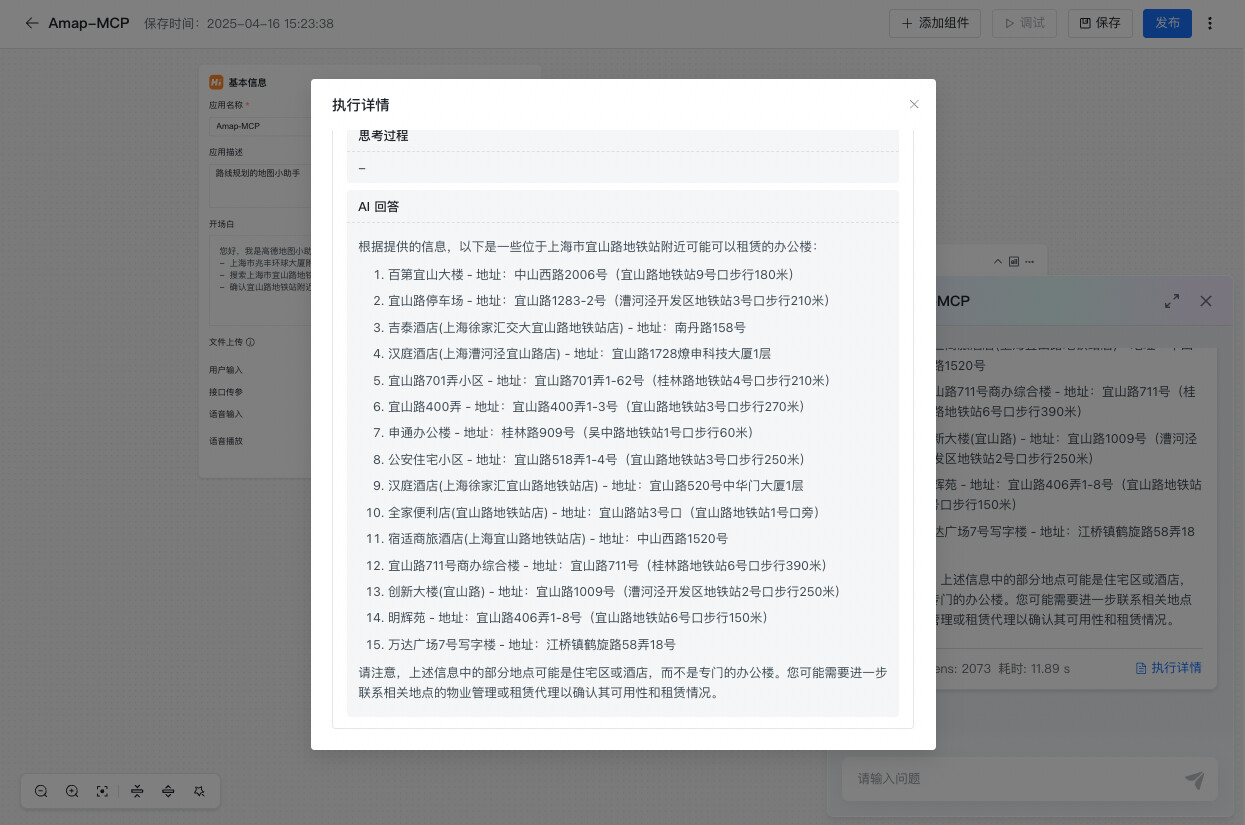
Task: Open the 执行详情 link in the chat panel
Action: pyautogui.click(x=1168, y=668)
